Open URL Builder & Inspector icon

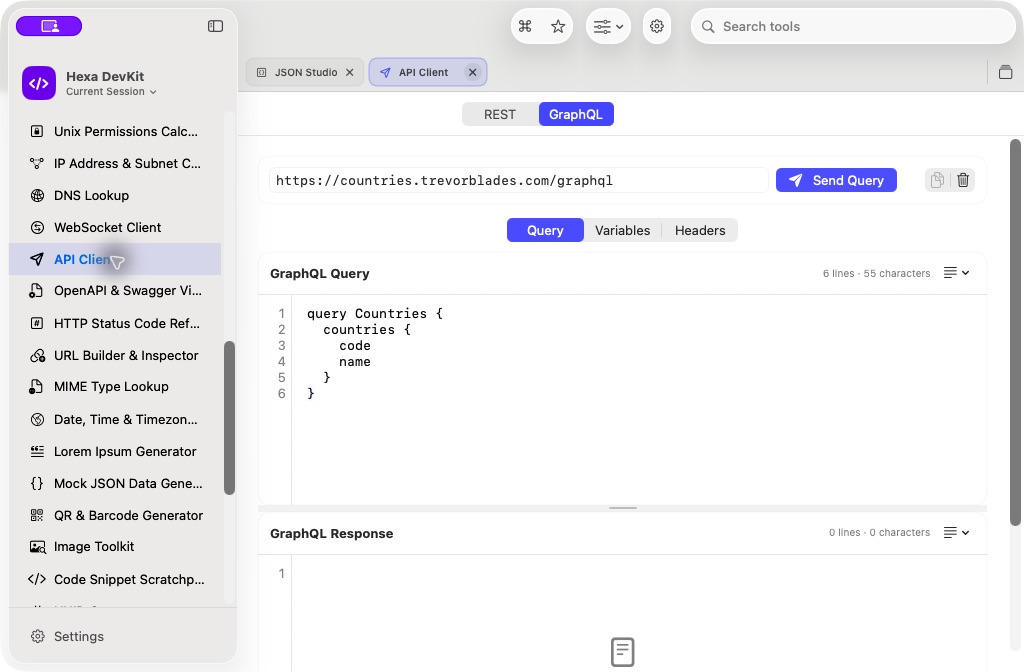click(x=37, y=355)
